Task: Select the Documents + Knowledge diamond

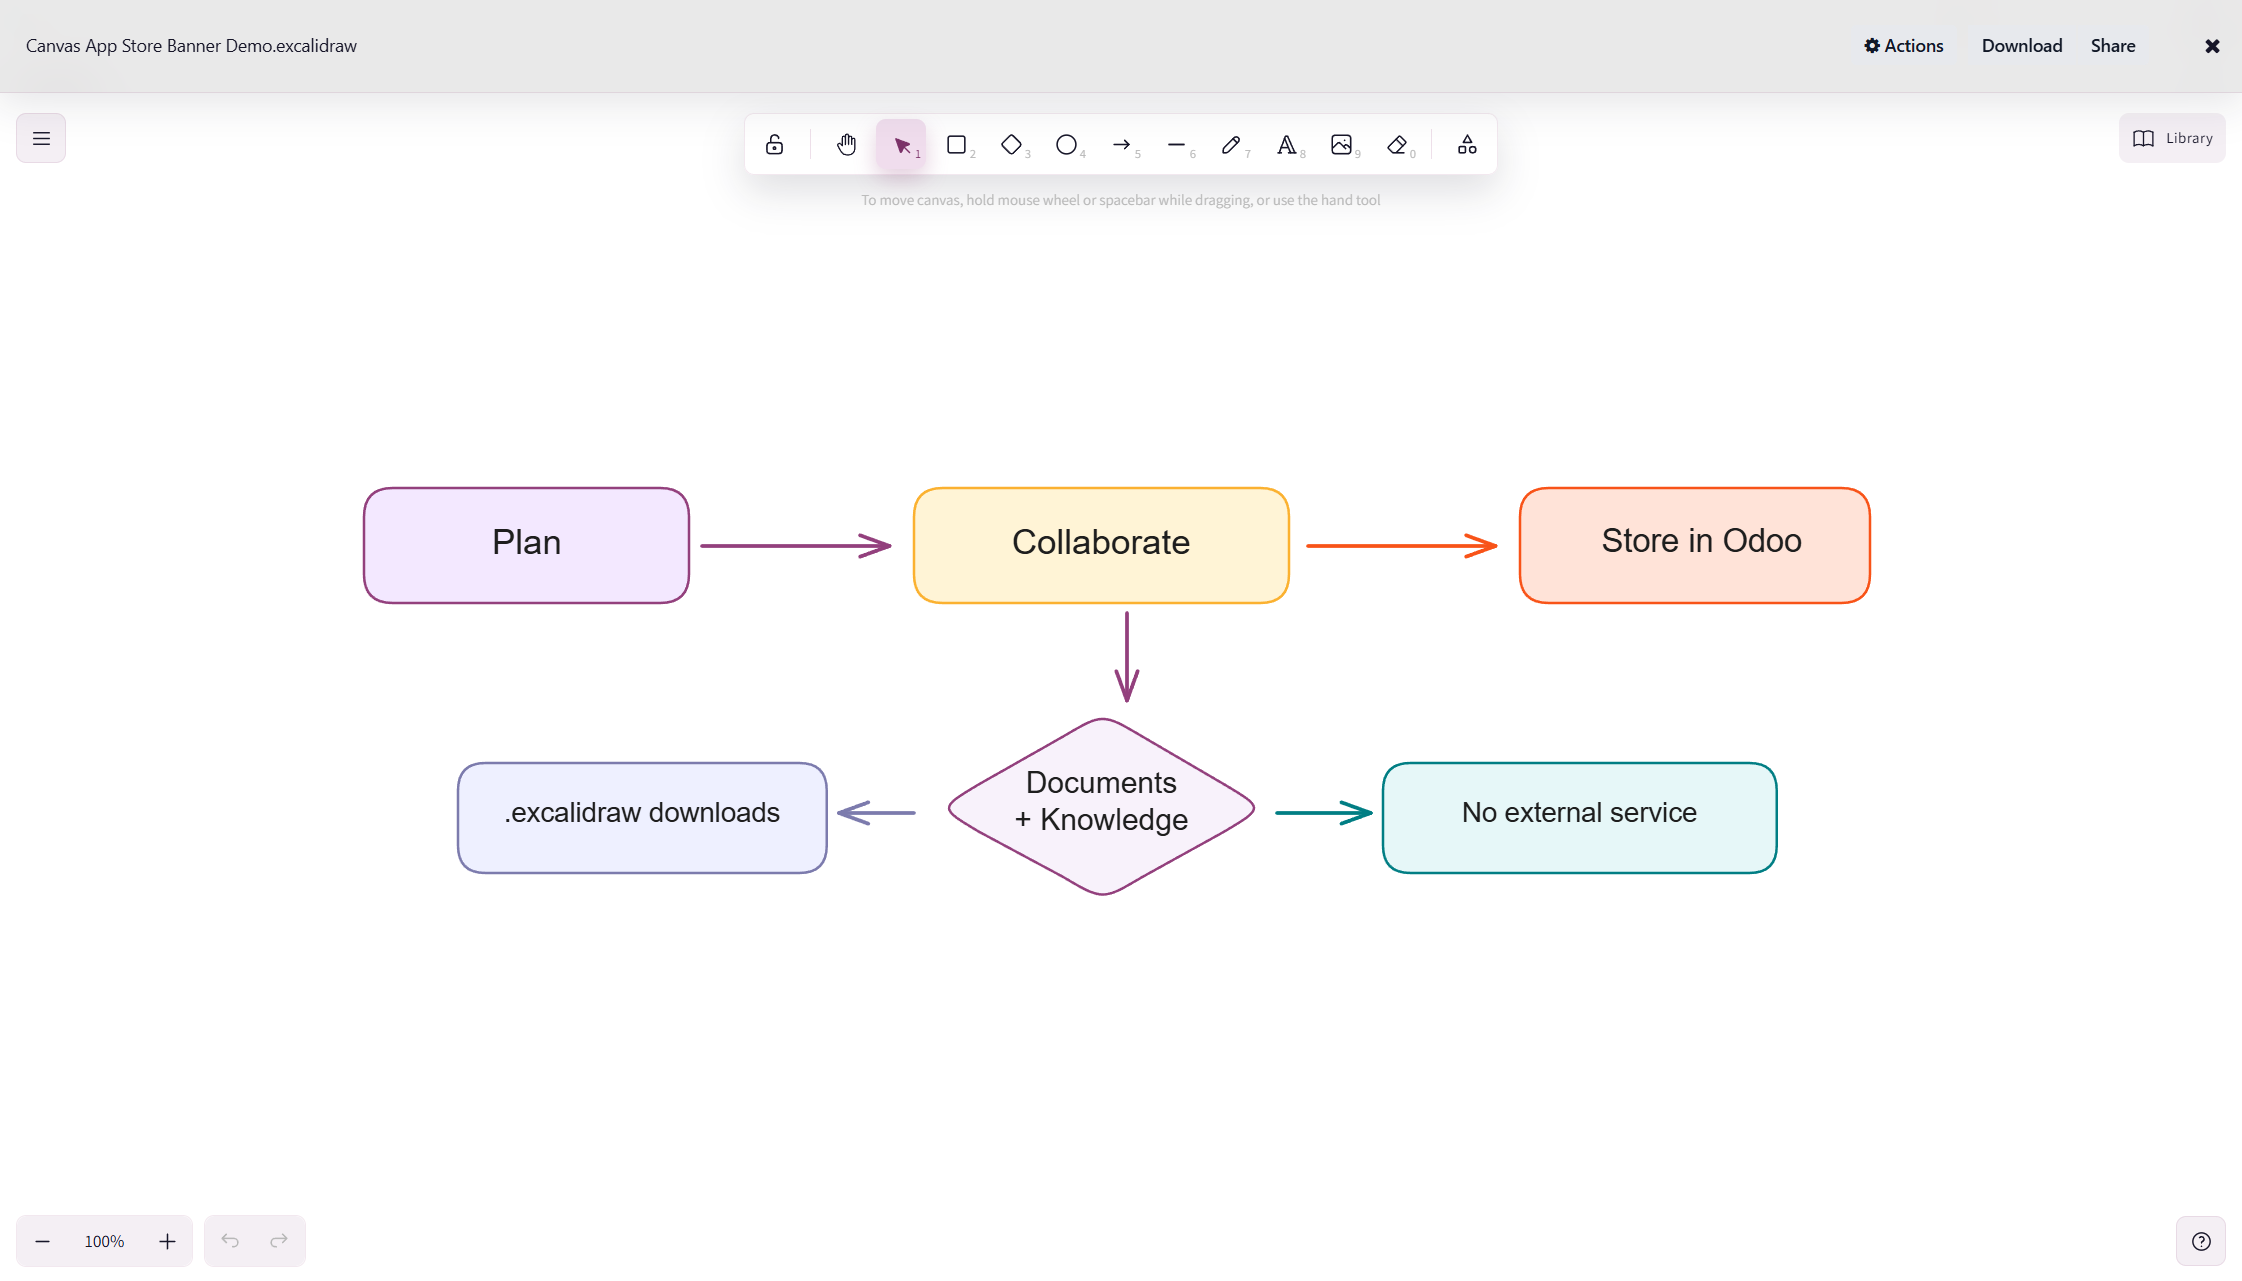Action: pyautogui.click(x=1101, y=807)
